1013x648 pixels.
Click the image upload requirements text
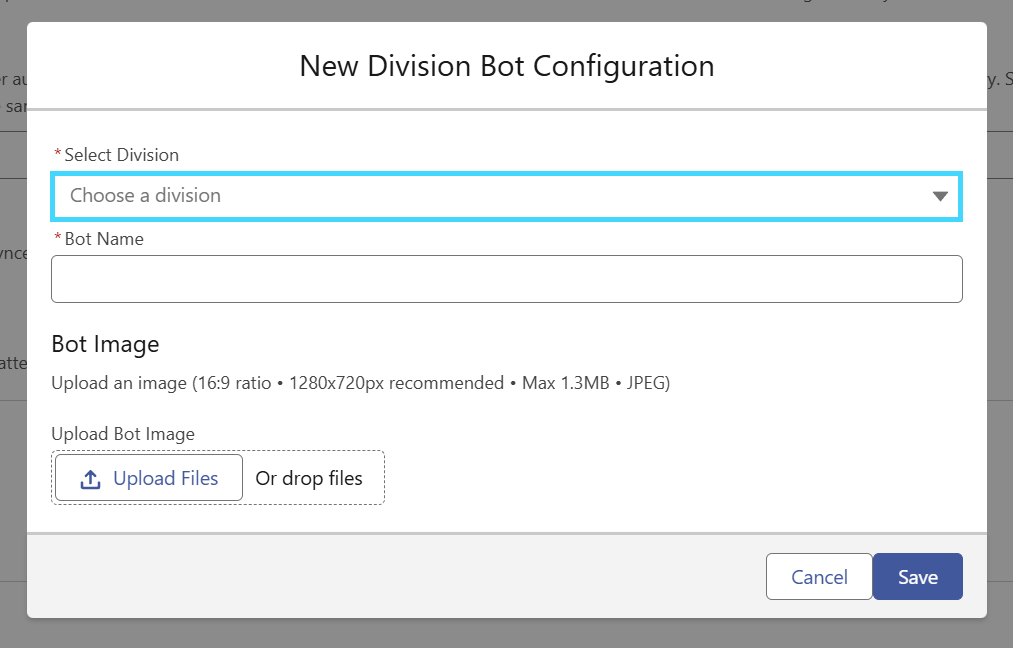pos(360,383)
